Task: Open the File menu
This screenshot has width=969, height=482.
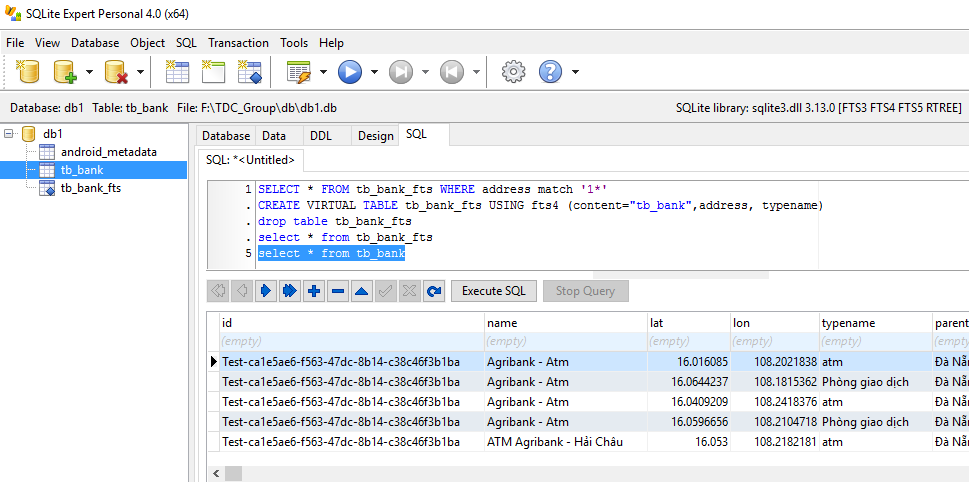Action: point(15,43)
